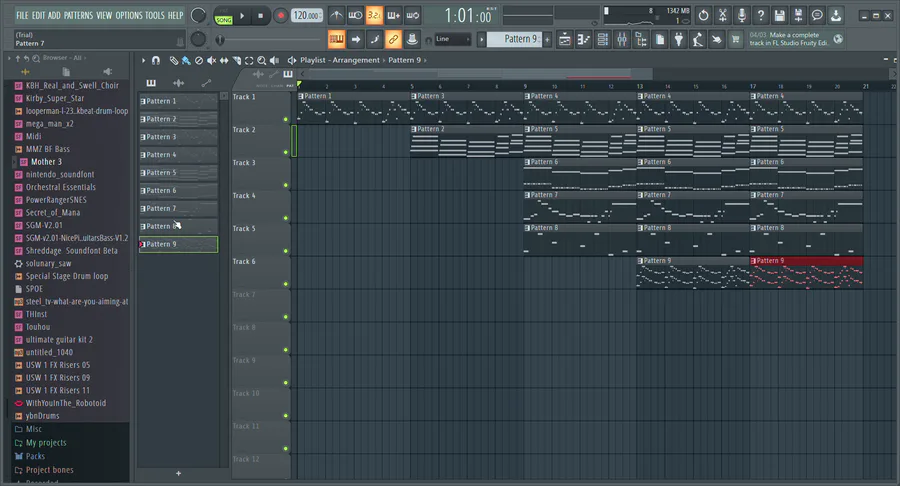Select the Paint brush tool in playlist
Screen dimensions: 900x486
coord(186,60)
